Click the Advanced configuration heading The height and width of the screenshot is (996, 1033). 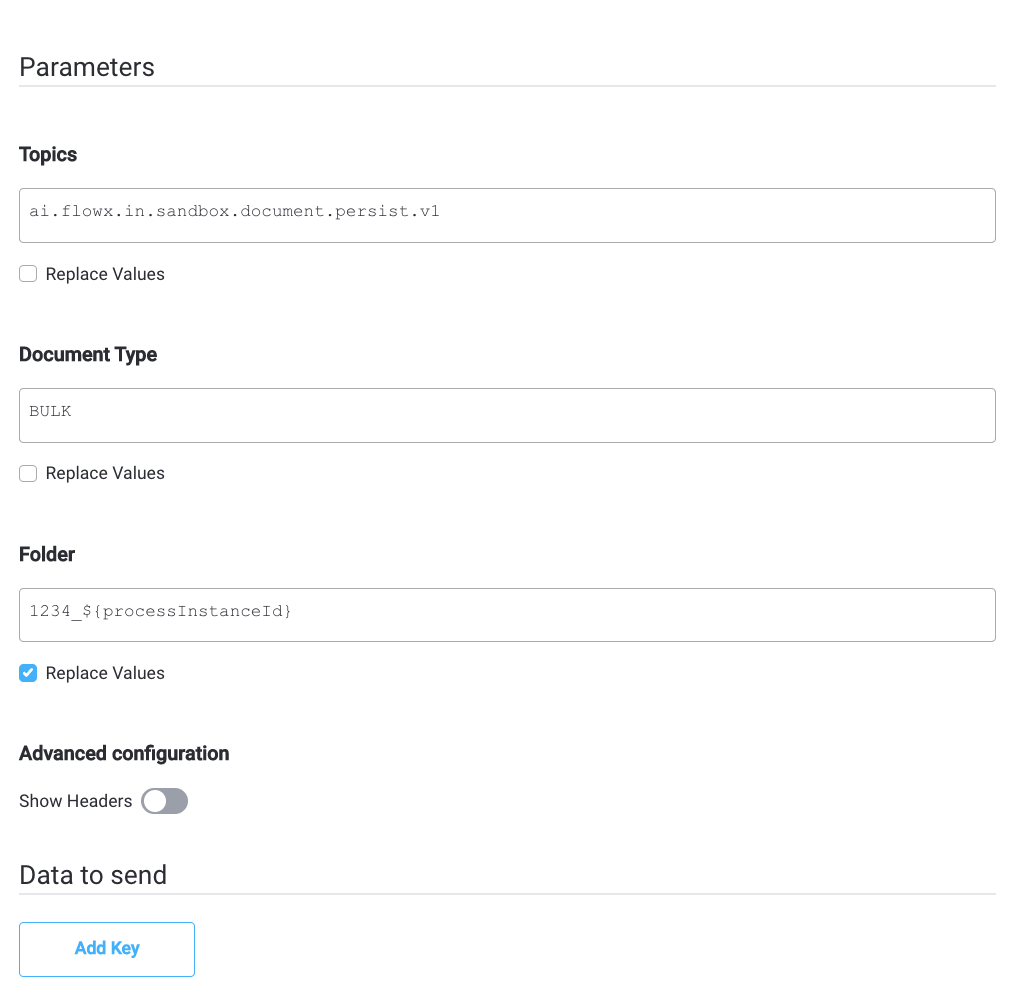[x=124, y=754]
